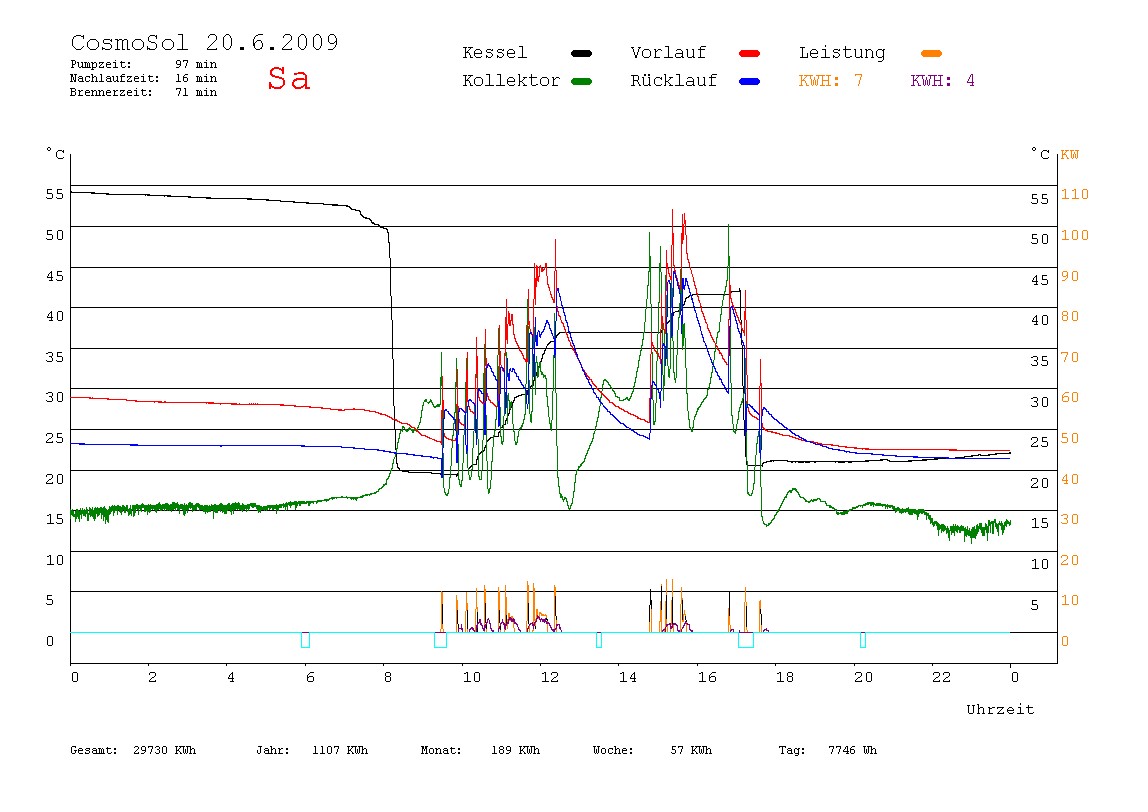
Task: Click the 55 value on left axis
Action: click(x=55, y=194)
